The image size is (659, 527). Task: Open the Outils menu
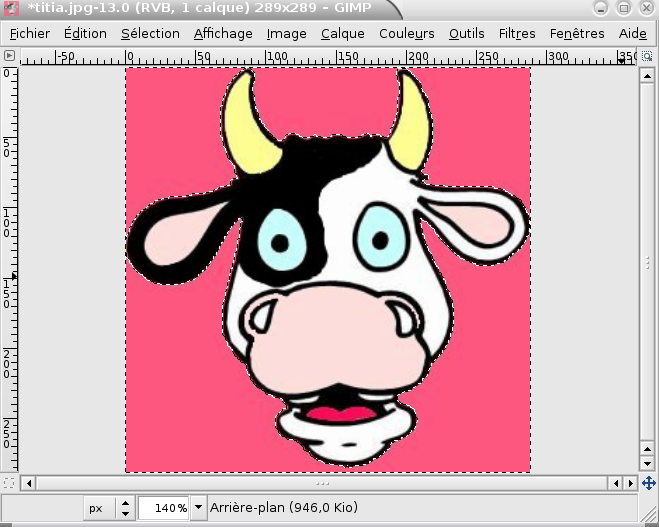[466, 33]
